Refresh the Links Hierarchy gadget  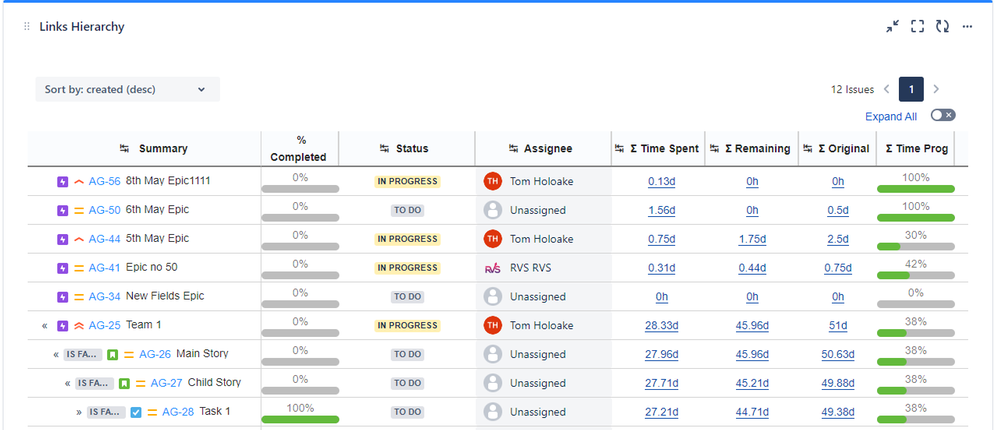click(x=942, y=26)
